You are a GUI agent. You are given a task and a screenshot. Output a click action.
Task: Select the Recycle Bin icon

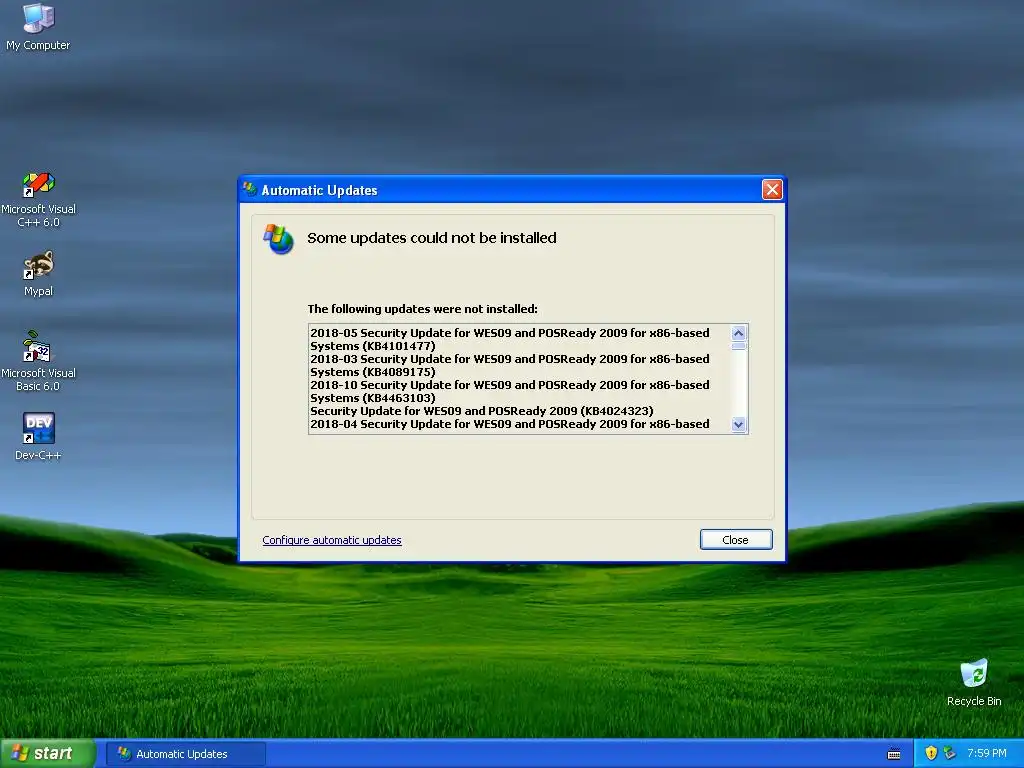(x=974, y=682)
